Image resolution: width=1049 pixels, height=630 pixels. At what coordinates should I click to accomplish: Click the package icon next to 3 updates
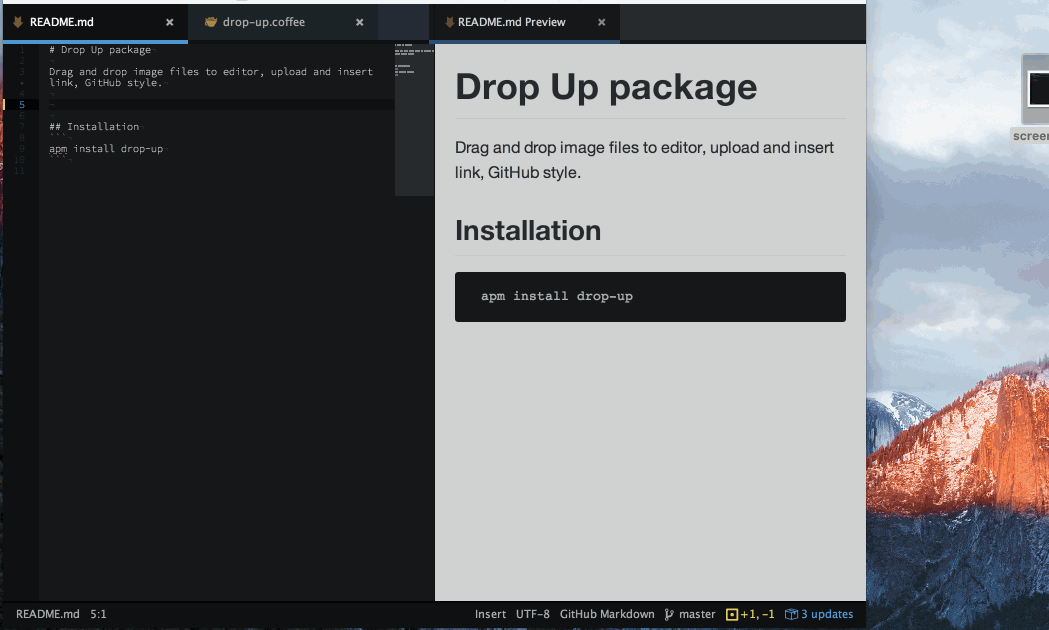pos(791,614)
